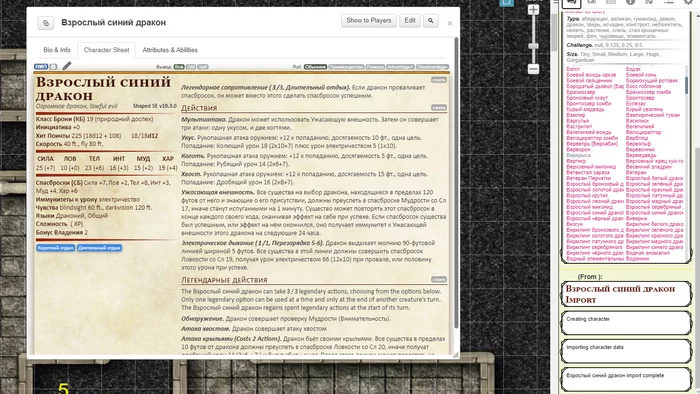Image resolution: width=700 pixels, height=394 pixels.
Task: Import monster Ветеран
Action: (x=636, y=172)
